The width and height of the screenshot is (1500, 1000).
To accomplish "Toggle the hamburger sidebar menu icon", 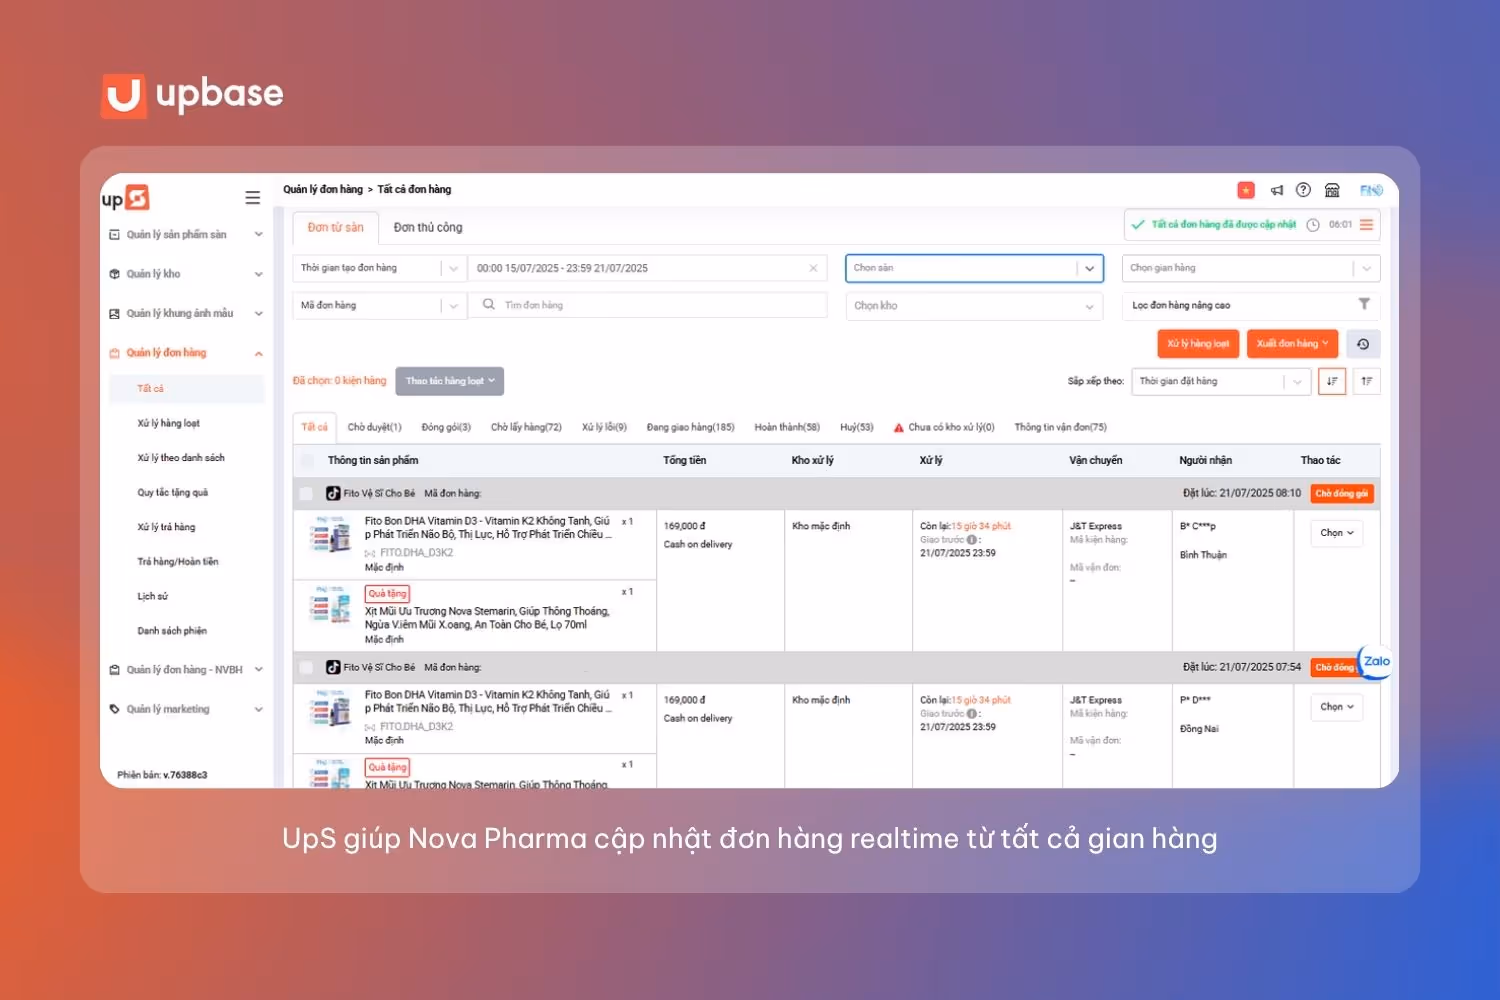I will [253, 198].
